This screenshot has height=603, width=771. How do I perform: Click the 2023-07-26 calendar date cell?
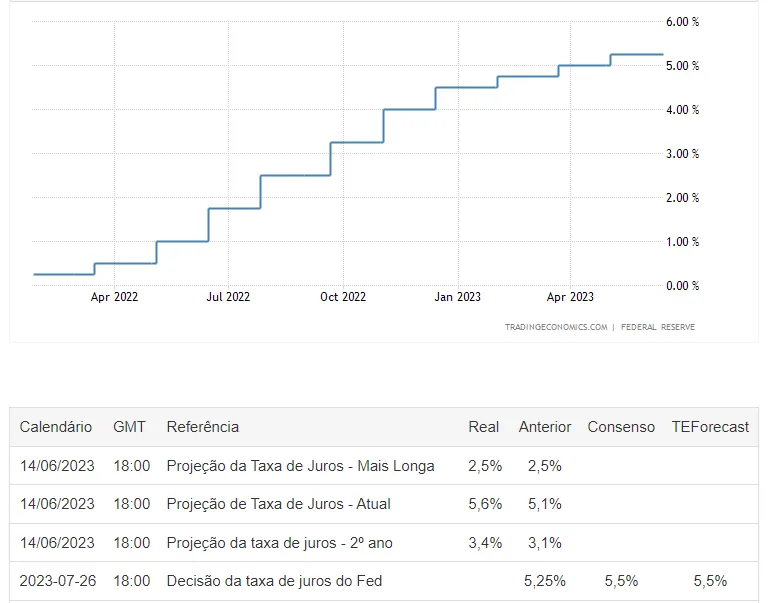(58, 581)
